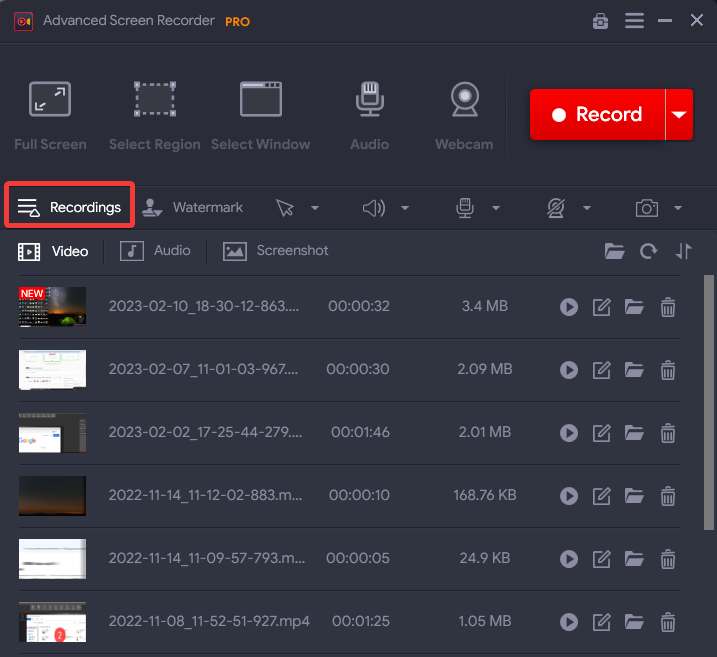Edit the 2022-11-14_11-12-02 recording name
The width and height of the screenshot is (717, 657).
click(601, 496)
